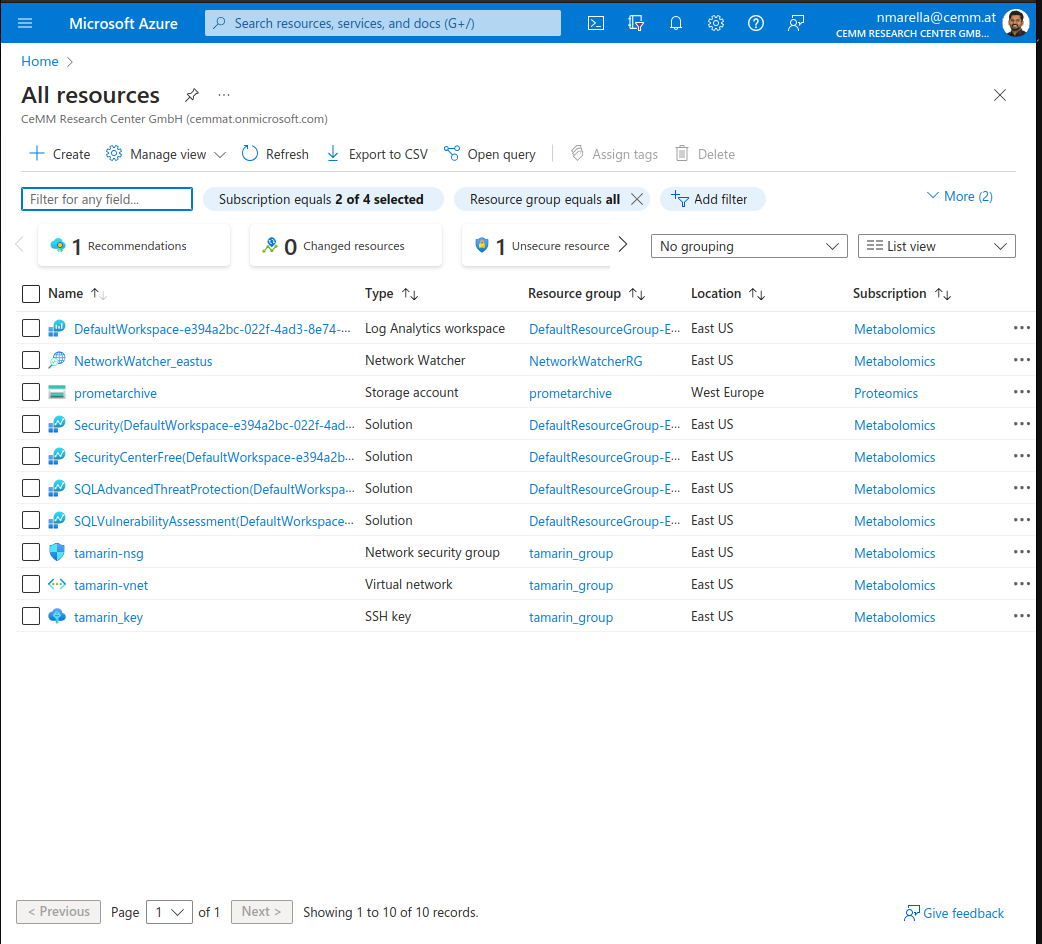Open the page number dropdown

(x=169, y=912)
